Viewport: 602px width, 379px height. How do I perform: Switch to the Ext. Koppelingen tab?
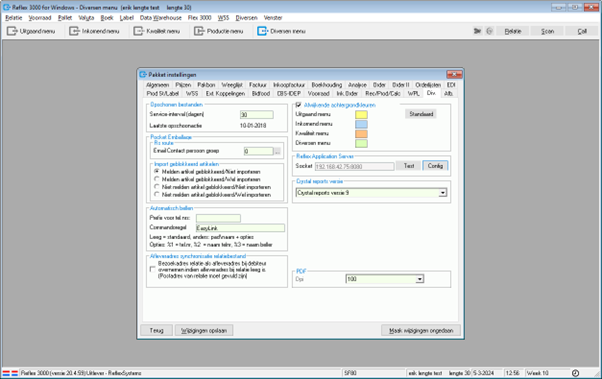[x=225, y=93]
